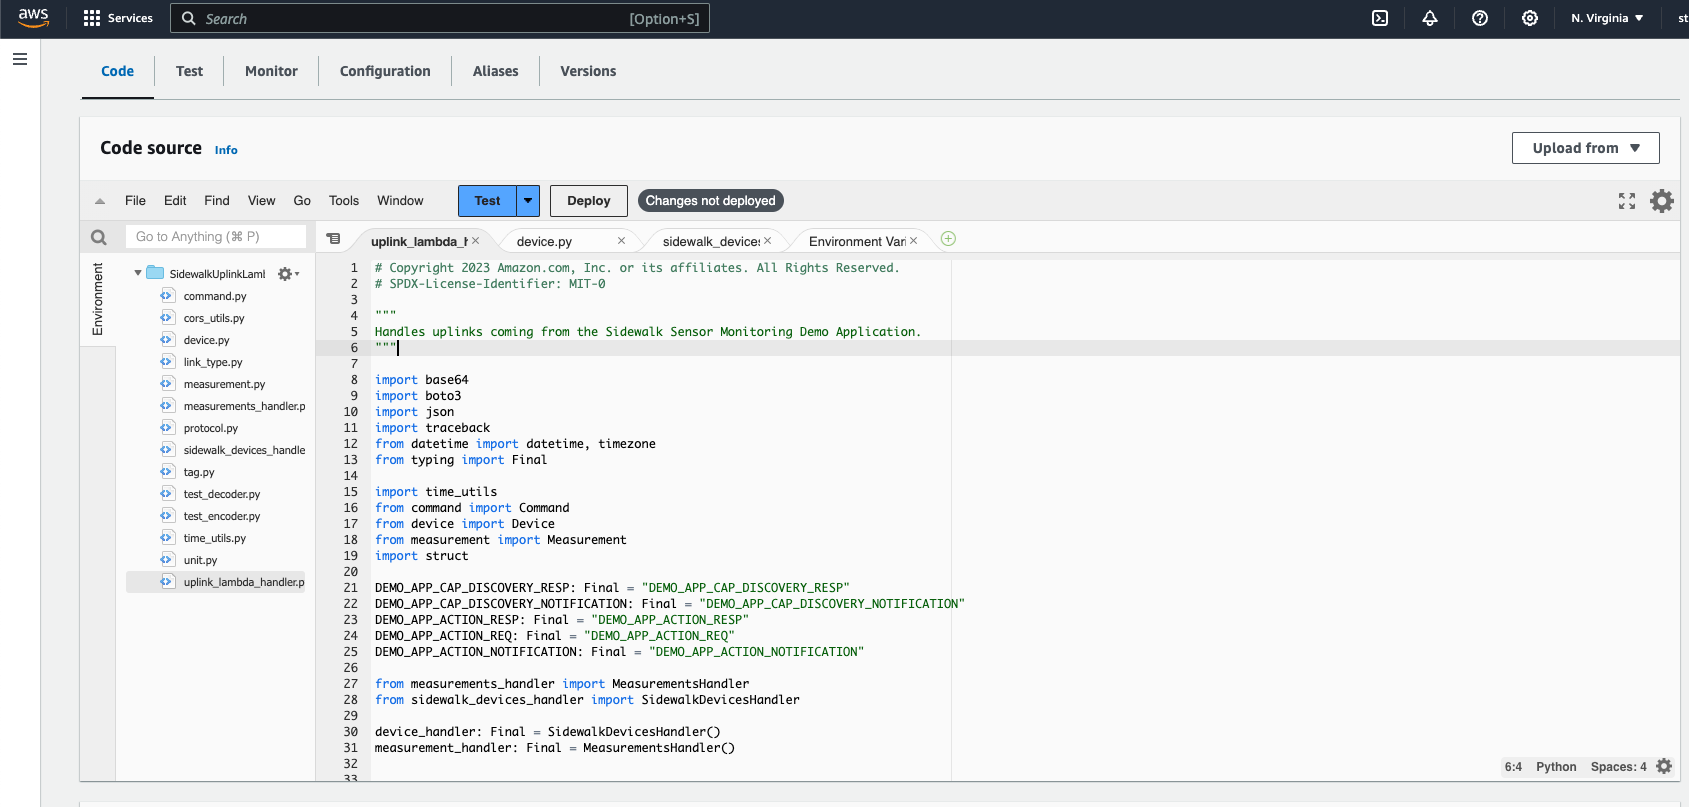Viewport: 1689px width, 807px height.
Task: Open the help question mark menu
Action: pos(1480,18)
